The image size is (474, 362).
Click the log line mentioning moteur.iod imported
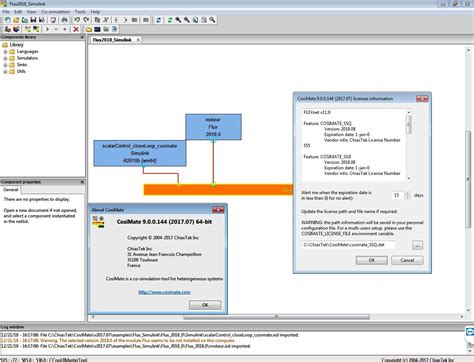[126, 346]
